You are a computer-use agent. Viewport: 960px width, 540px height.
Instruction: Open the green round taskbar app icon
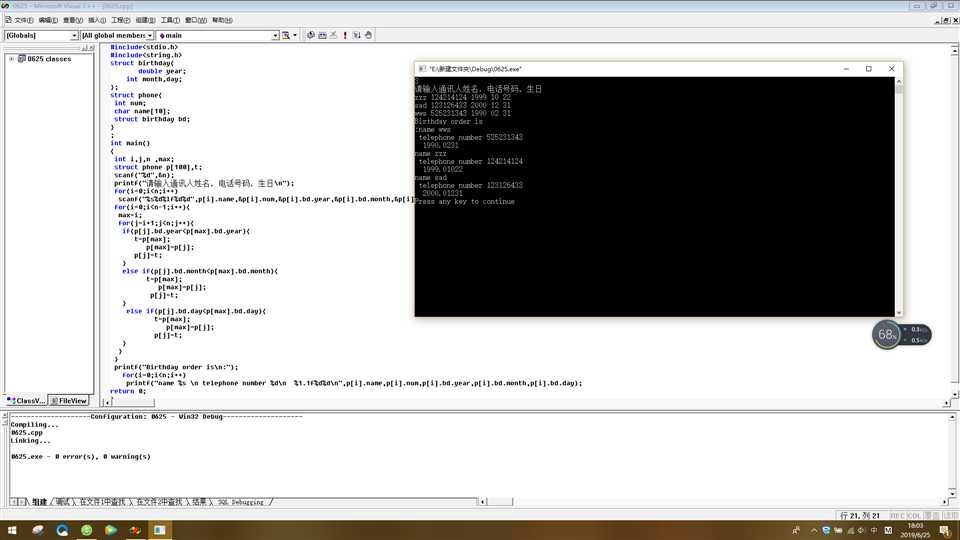[x=86, y=530]
